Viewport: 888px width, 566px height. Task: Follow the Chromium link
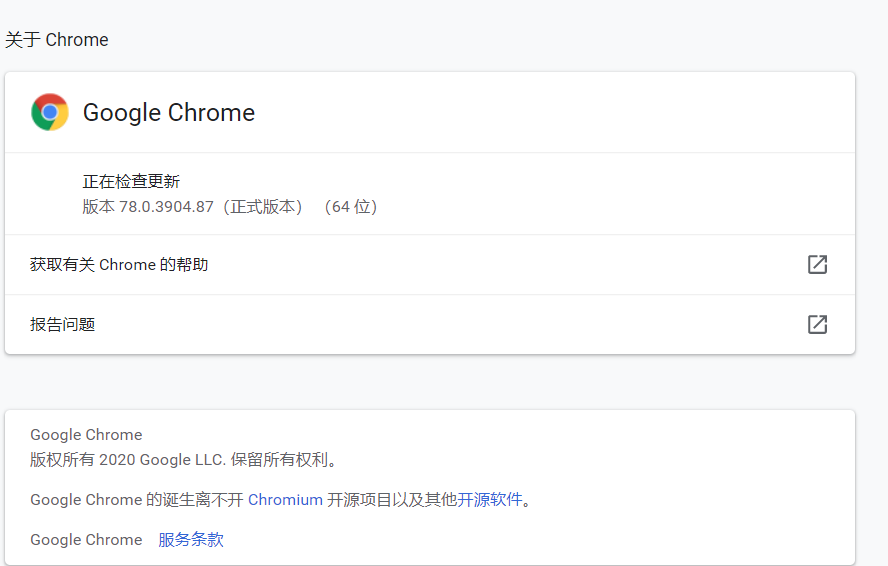pos(285,500)
